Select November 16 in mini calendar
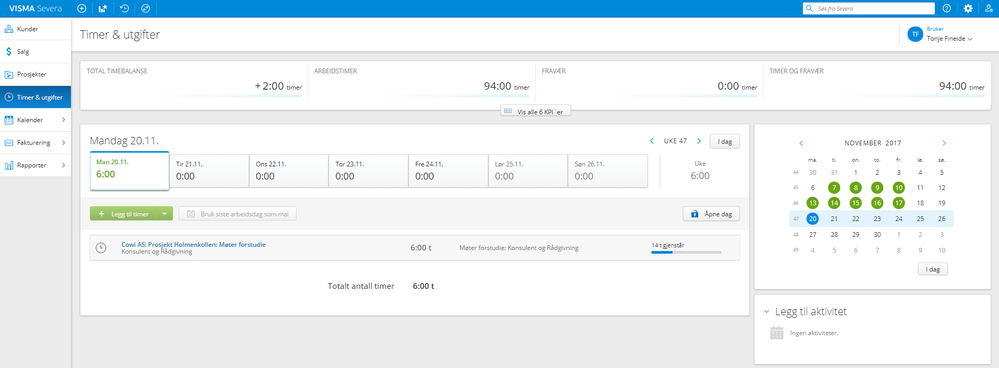The width and height of the screenshot is (999, 368). coord(877,203)
